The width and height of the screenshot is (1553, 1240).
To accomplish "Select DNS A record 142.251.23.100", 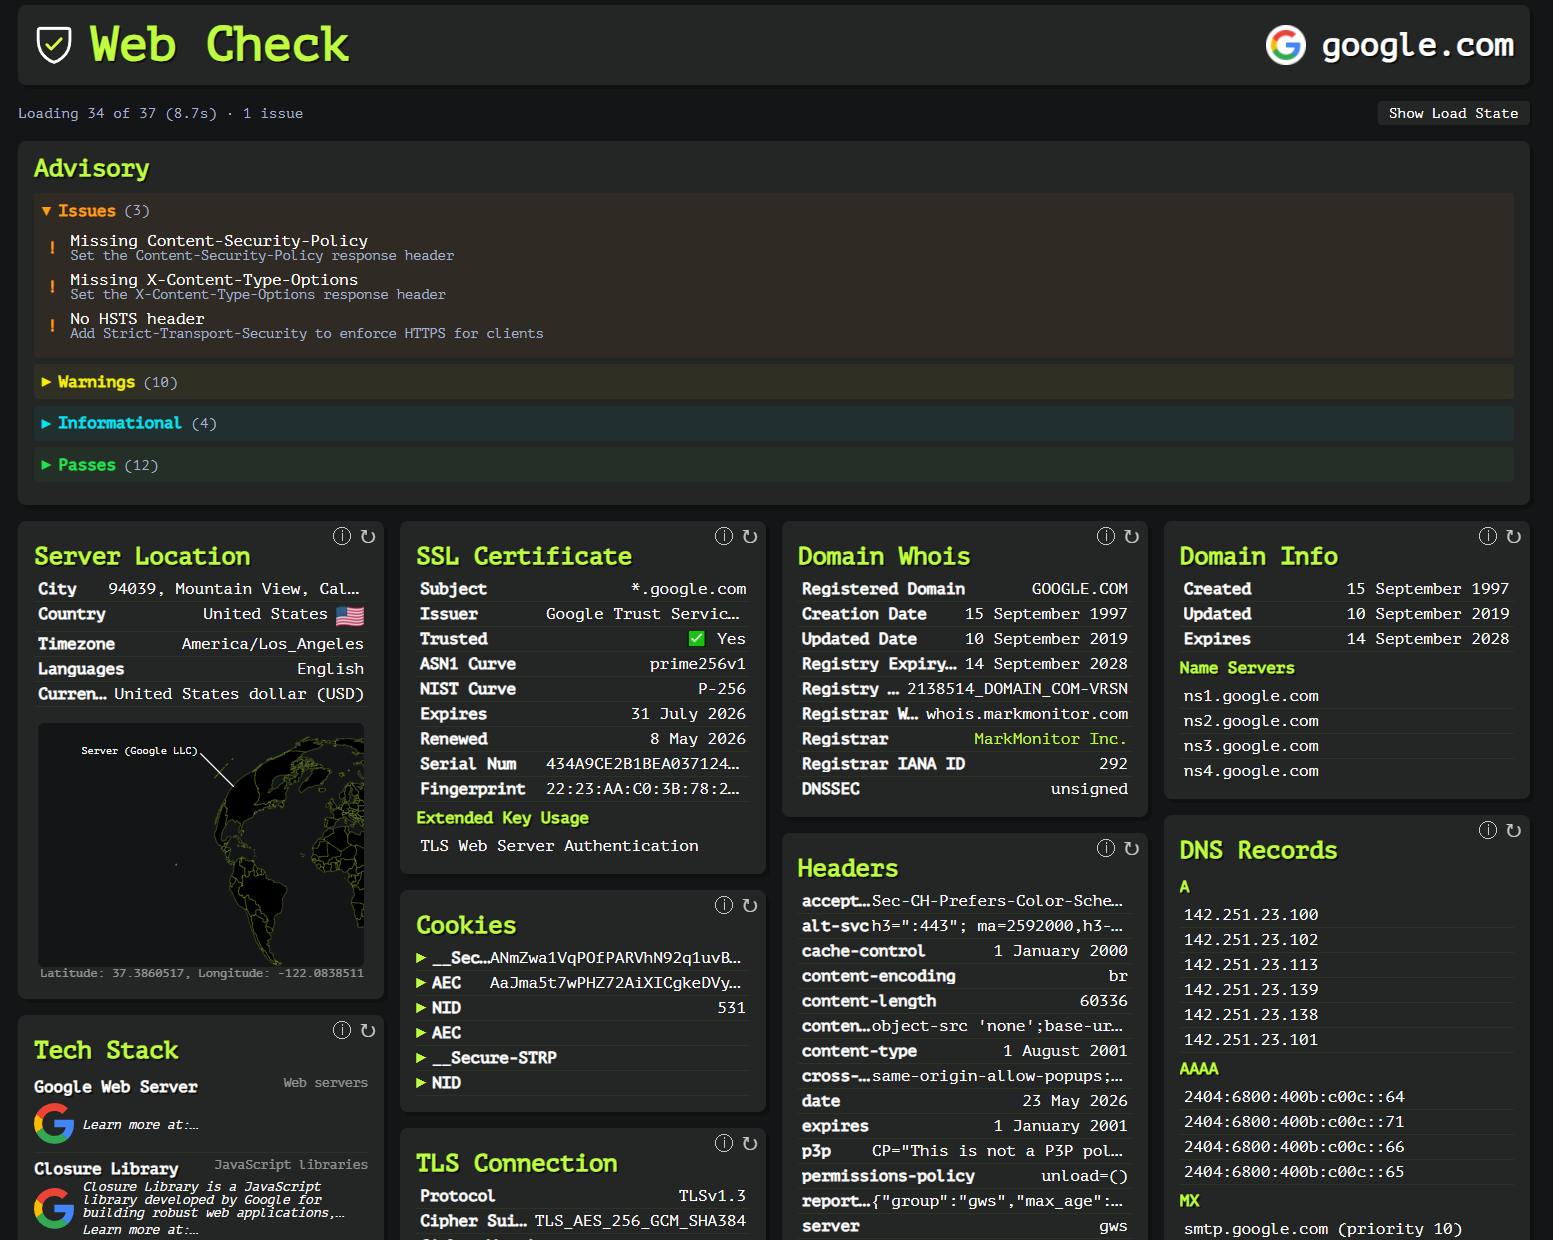I will pyautogui.click(x=1251, y=915).
